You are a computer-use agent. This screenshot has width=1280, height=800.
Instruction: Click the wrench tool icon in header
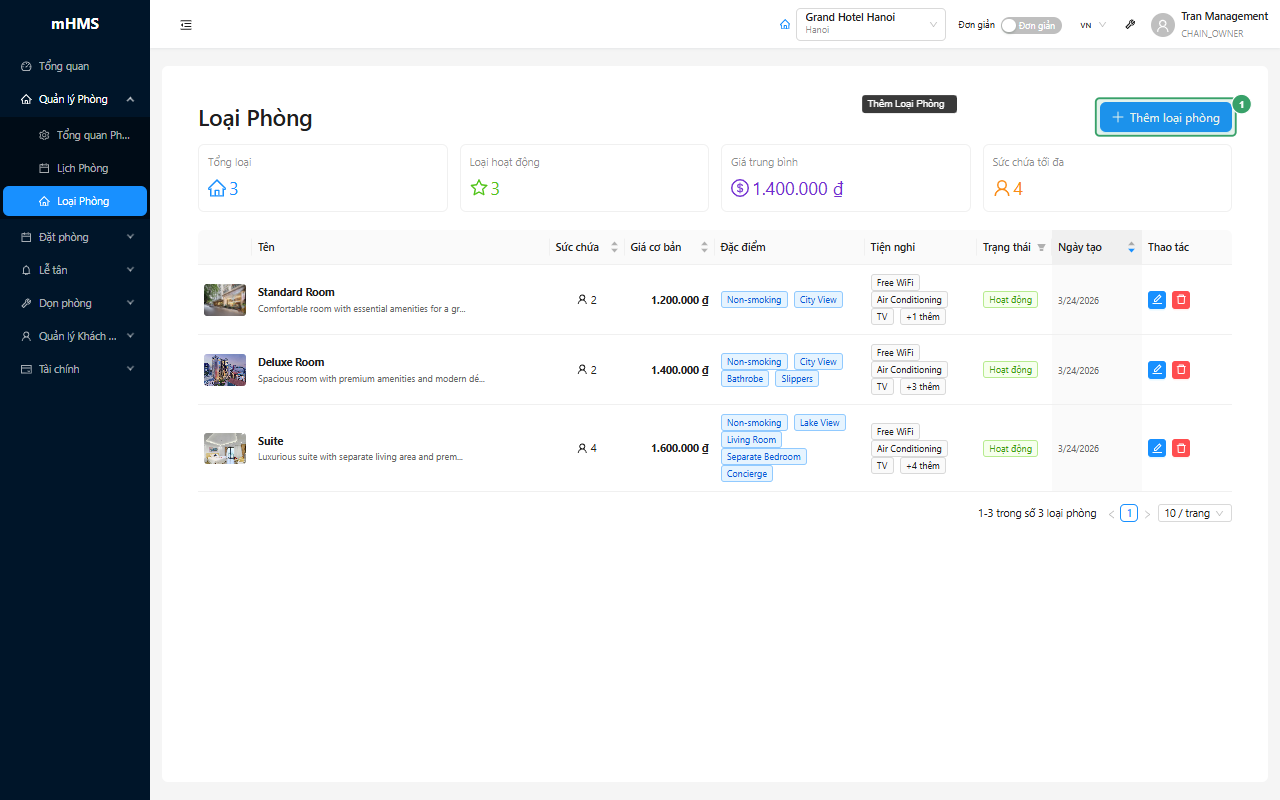(x=1130, y=25)
